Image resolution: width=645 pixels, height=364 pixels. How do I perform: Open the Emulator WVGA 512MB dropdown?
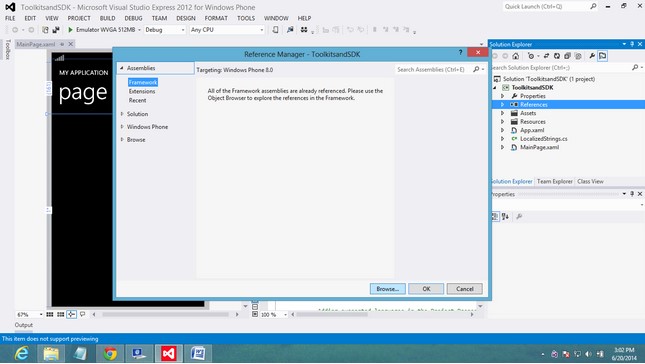click(139, 30)
